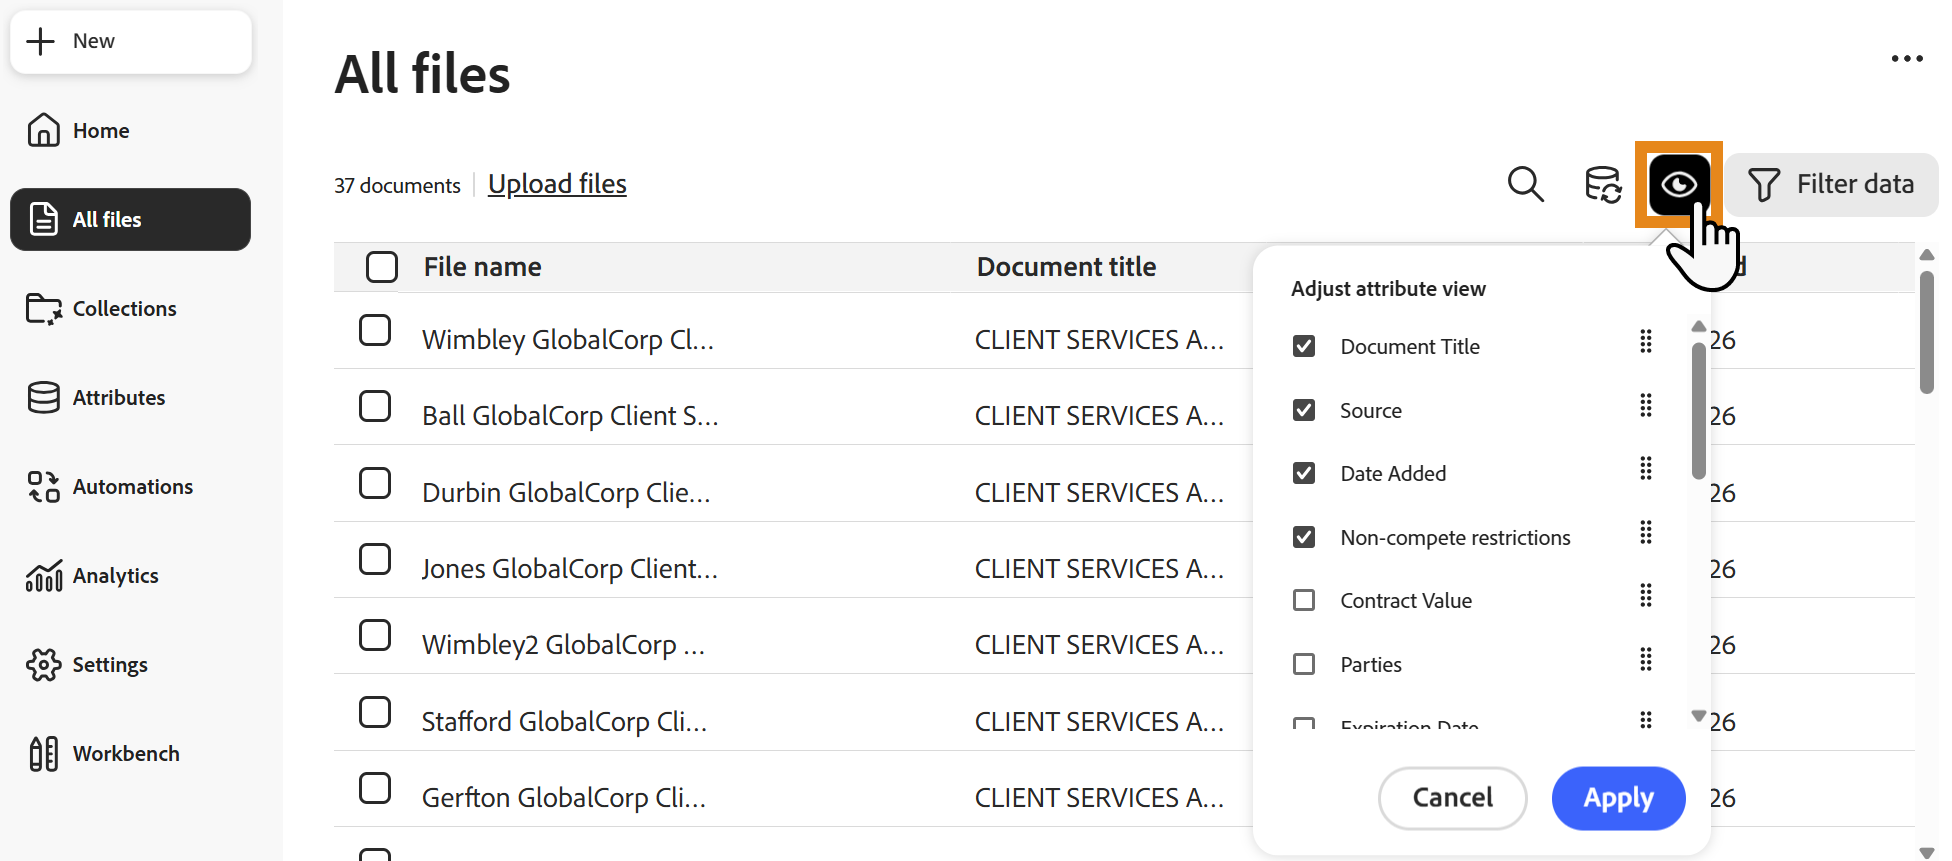This screenshot has width=1952, height=861.
Task: Open the Wimbley2 GlobalCorp file
Action: click(x=563, y=645)
